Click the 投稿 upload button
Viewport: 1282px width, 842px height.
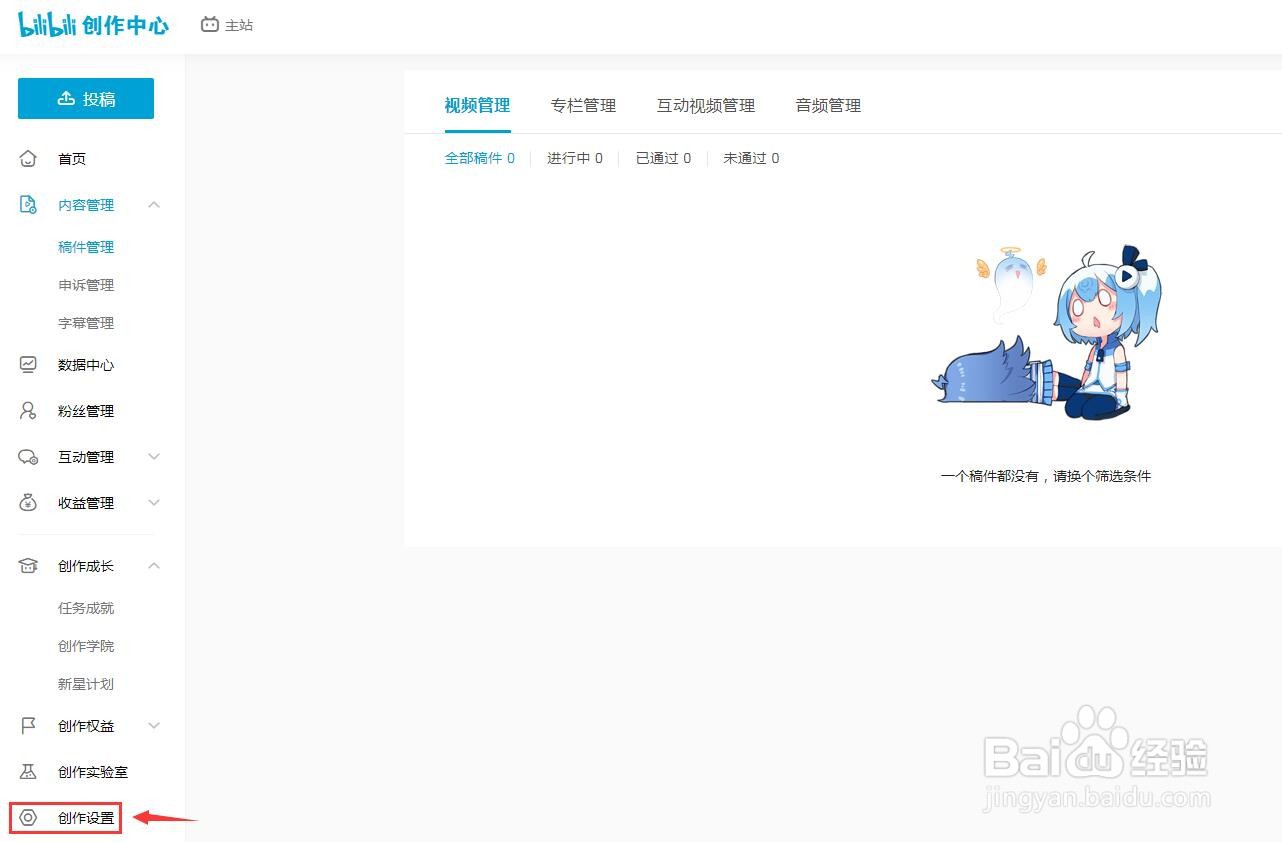pyautogui.click(x=86, y=99)
